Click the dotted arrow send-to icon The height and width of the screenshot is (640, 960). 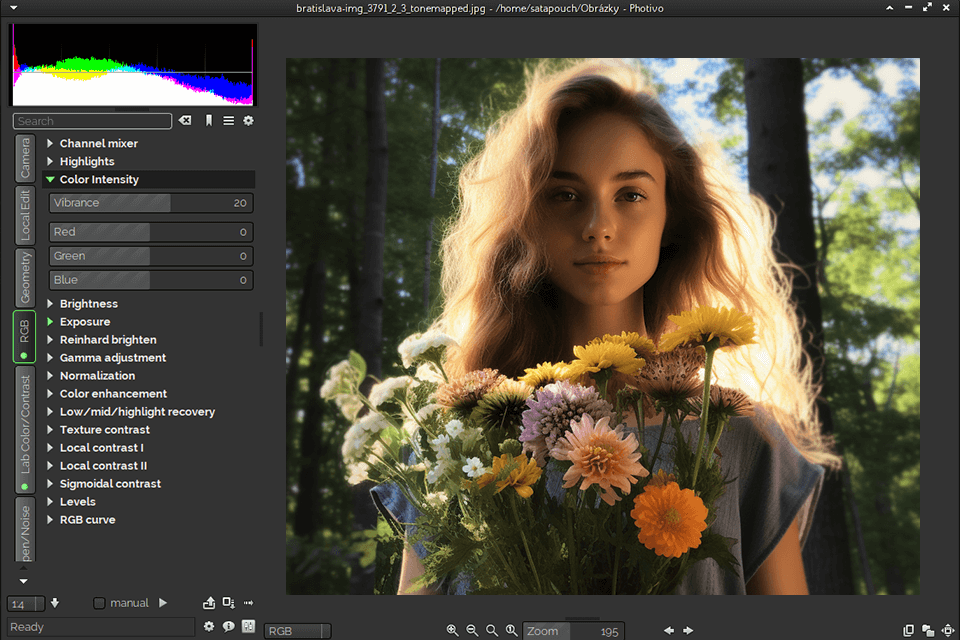coord(248,603)
